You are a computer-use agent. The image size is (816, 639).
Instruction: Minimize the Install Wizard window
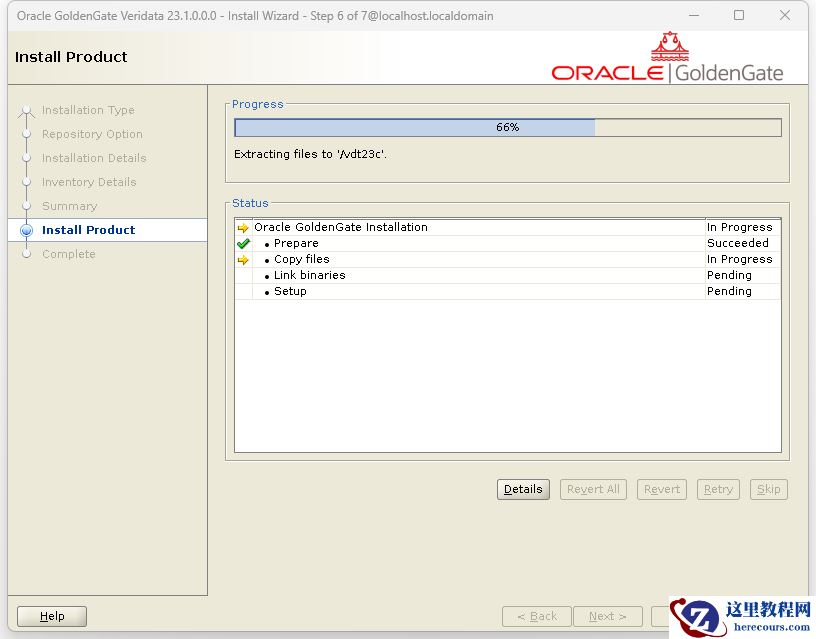coord(694,16)
